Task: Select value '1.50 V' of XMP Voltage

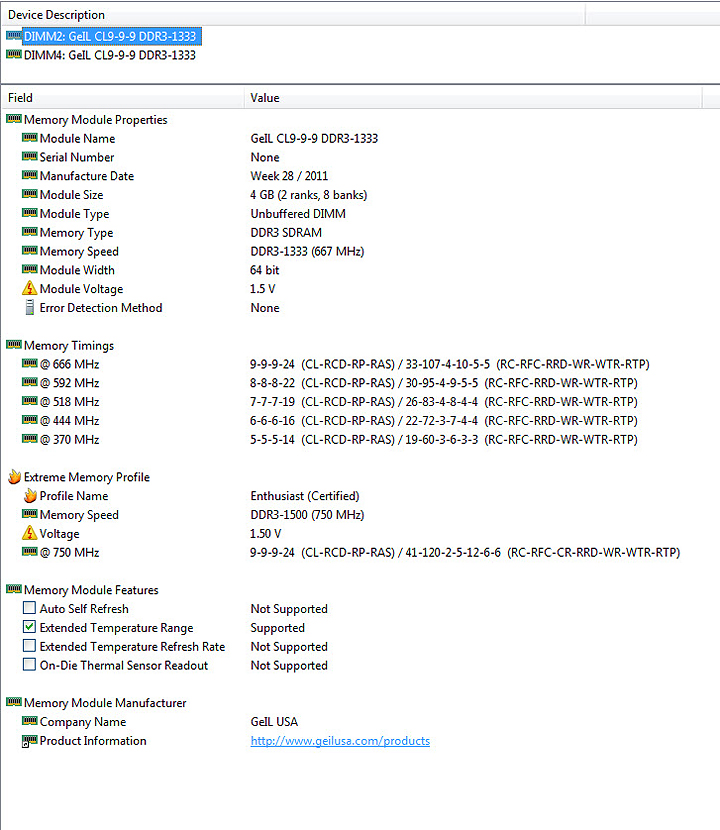Action: [266, 534]
